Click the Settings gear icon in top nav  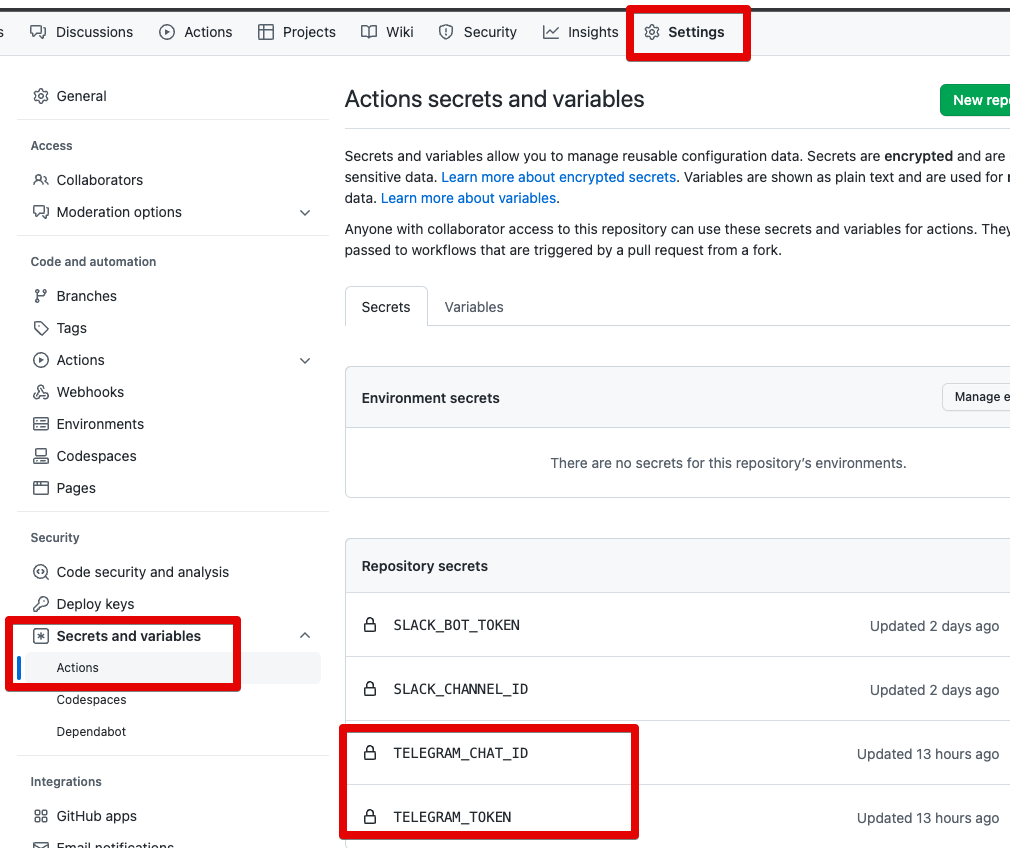pos(652,32)
